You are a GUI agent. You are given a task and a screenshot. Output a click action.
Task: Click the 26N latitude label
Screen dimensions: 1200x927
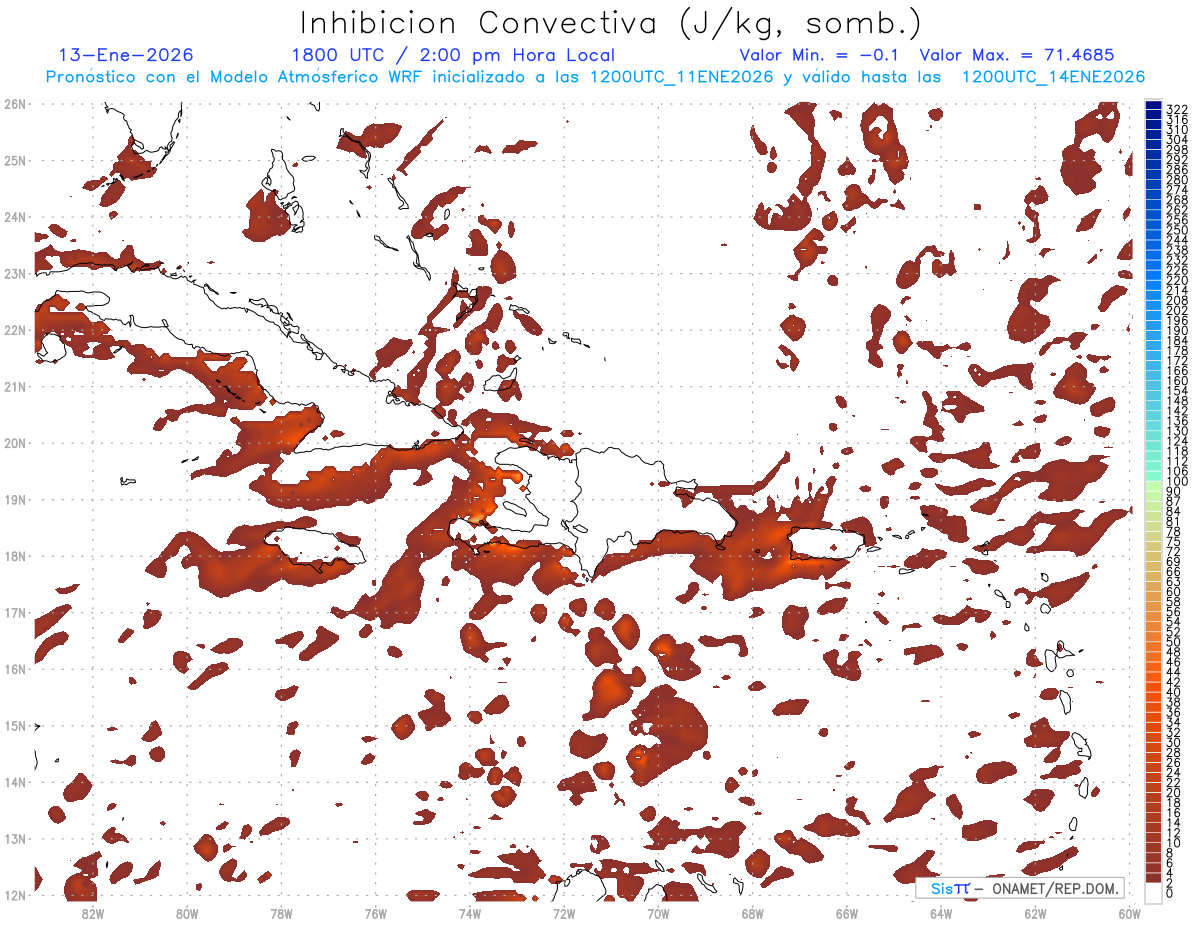point(15,104)
